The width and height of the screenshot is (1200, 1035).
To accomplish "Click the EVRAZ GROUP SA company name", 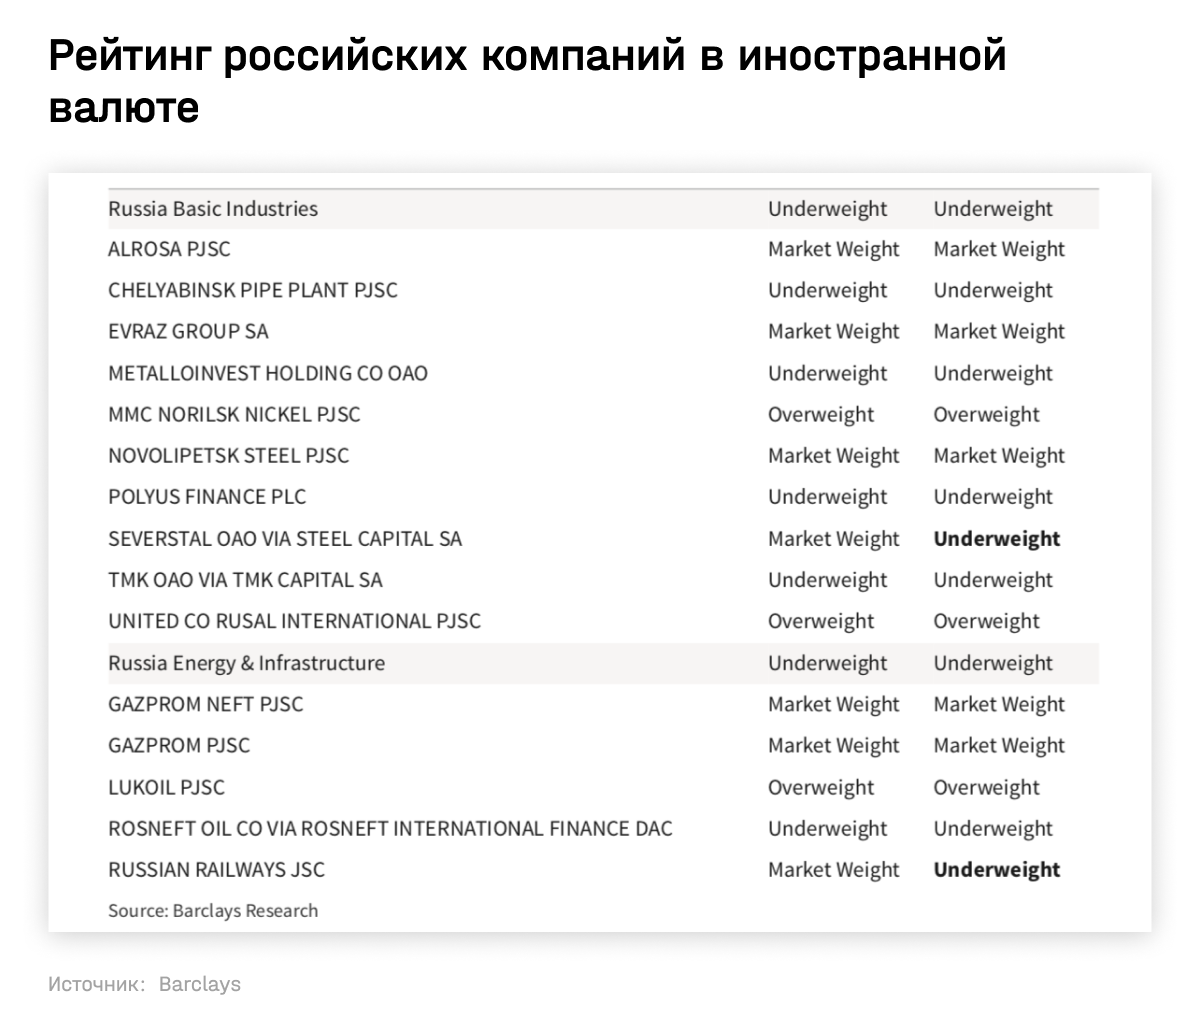I will (x=188, y=331).
